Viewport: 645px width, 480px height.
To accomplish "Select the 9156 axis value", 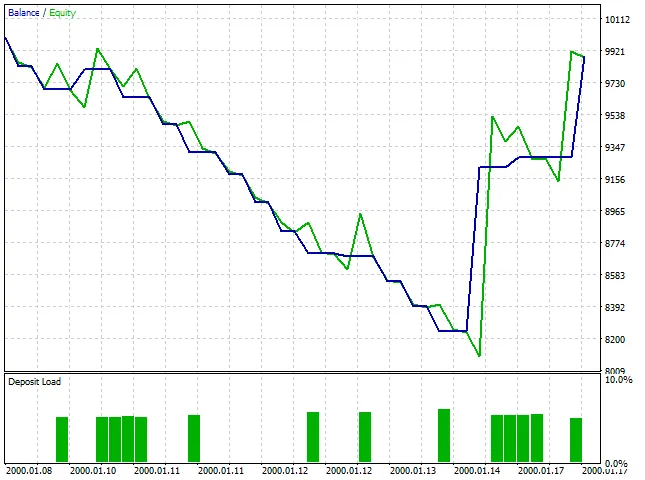I will [618, 179].
